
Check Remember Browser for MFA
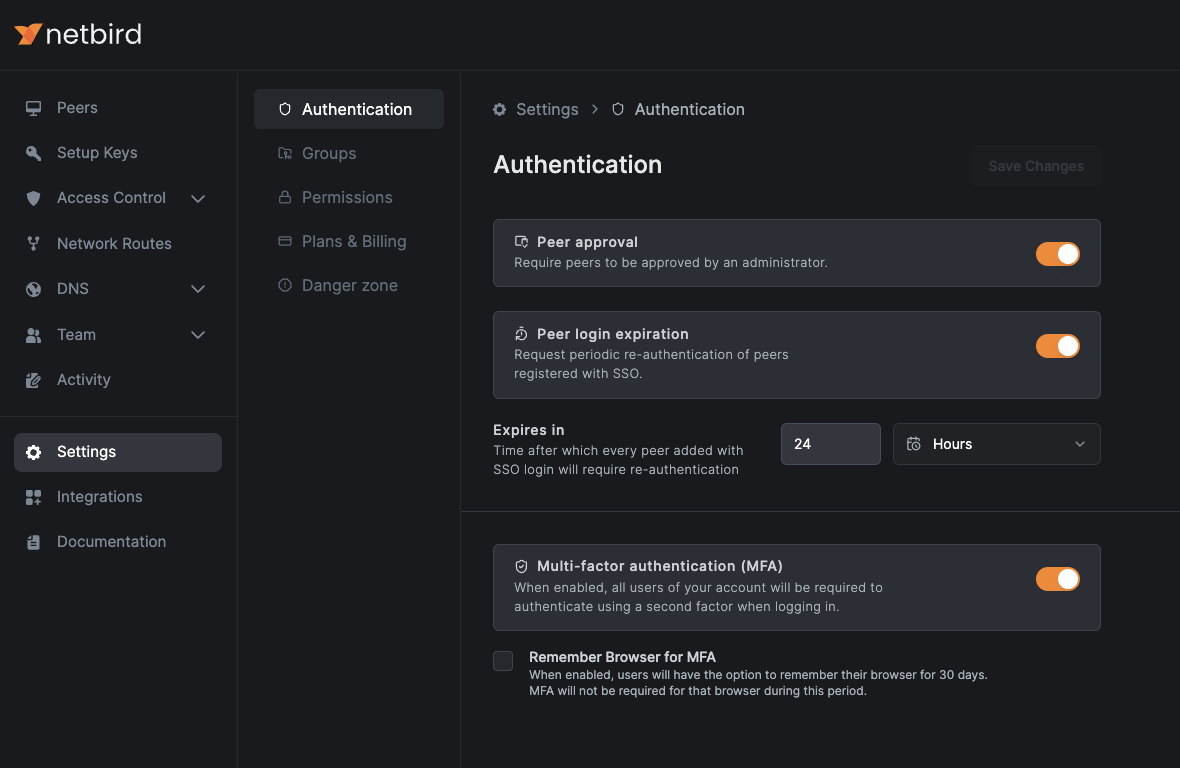pos(502,660)
